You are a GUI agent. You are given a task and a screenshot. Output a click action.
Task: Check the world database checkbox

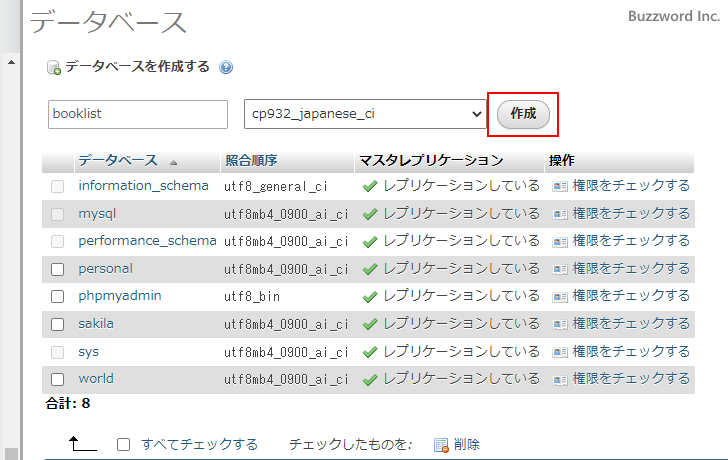(x=58, y=380)
